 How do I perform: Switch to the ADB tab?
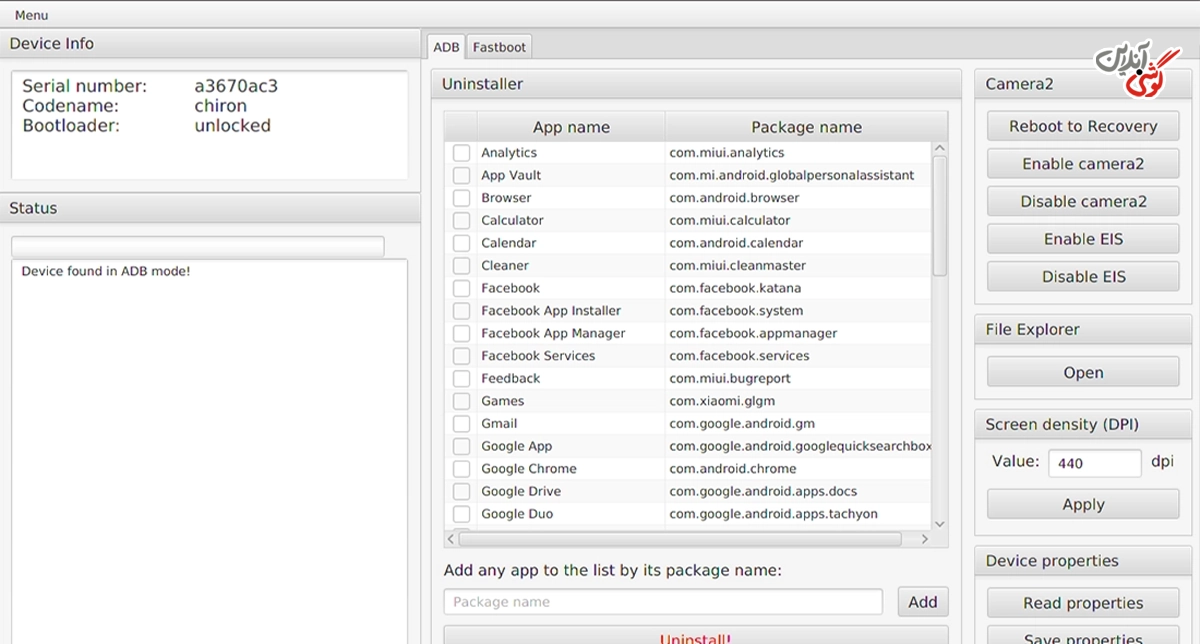point(446,47)
